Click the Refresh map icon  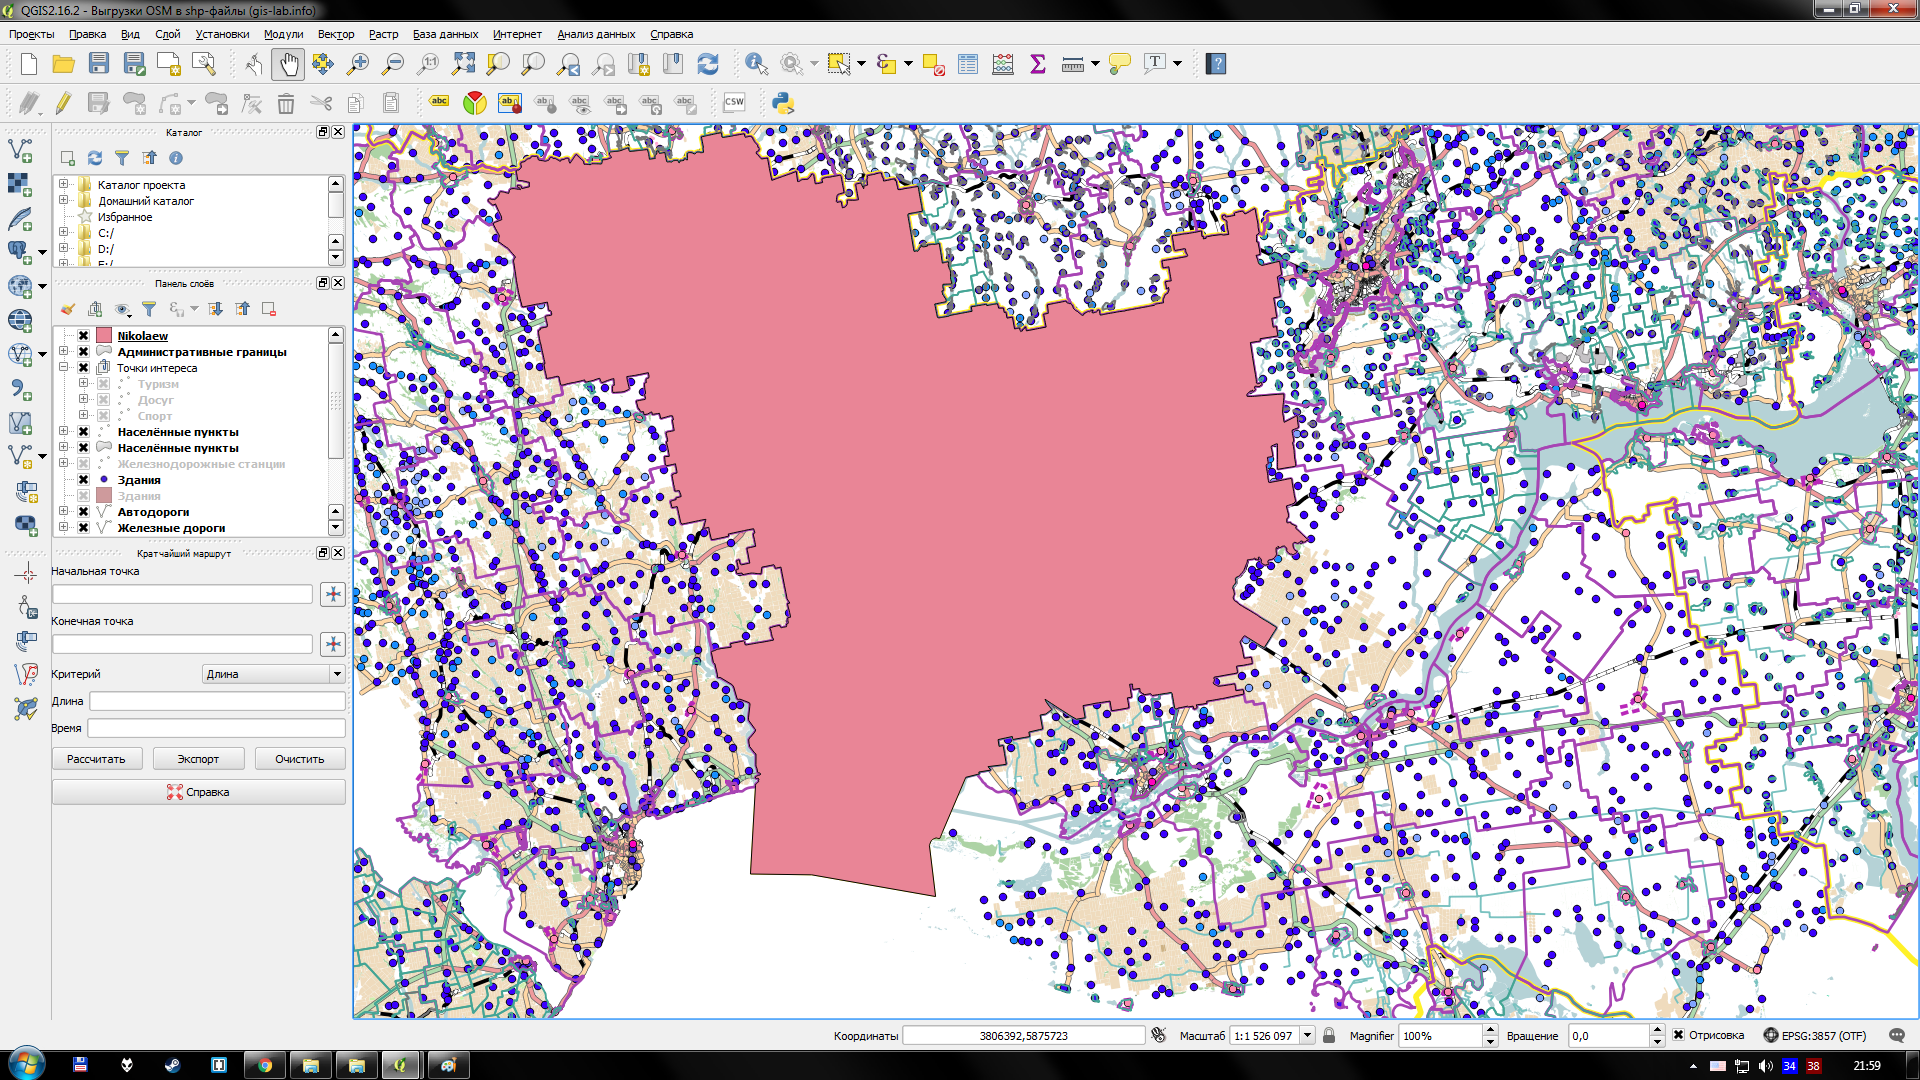708,64
